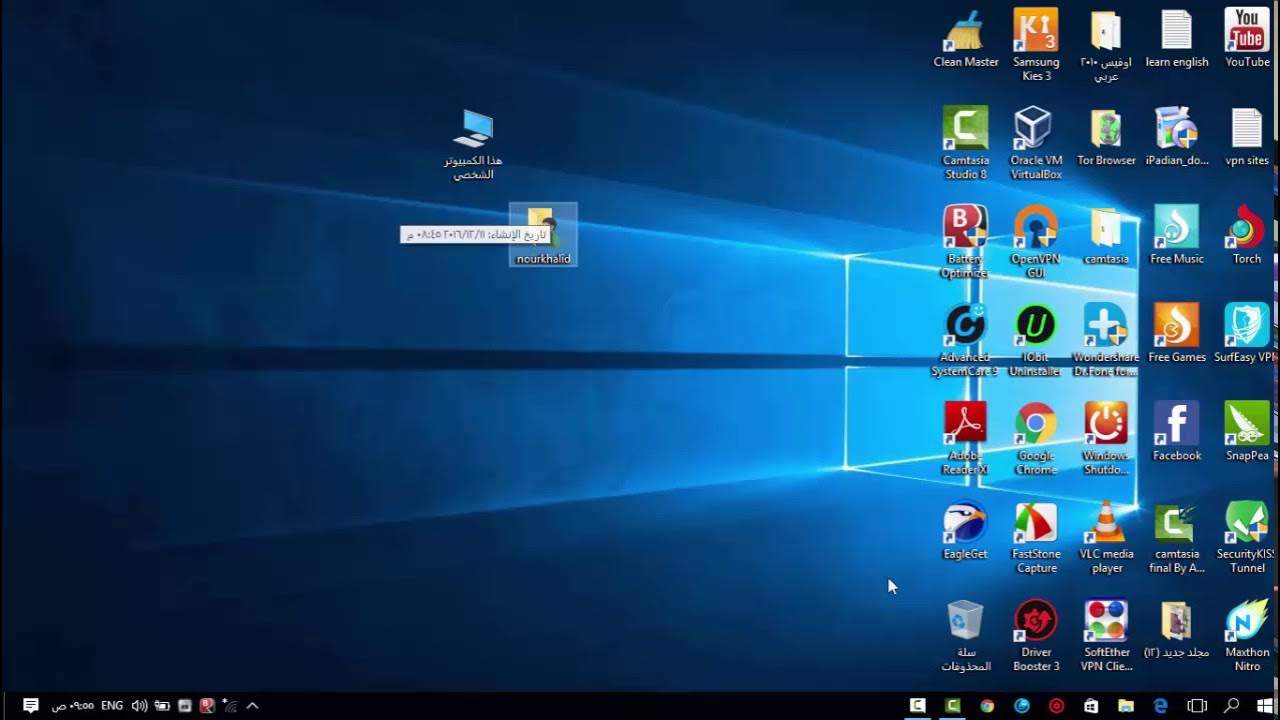The height and width of the screenshot is (720, 1280).
Task: Open the YouTube desktop shortcut
Action: pos(1247,38)
